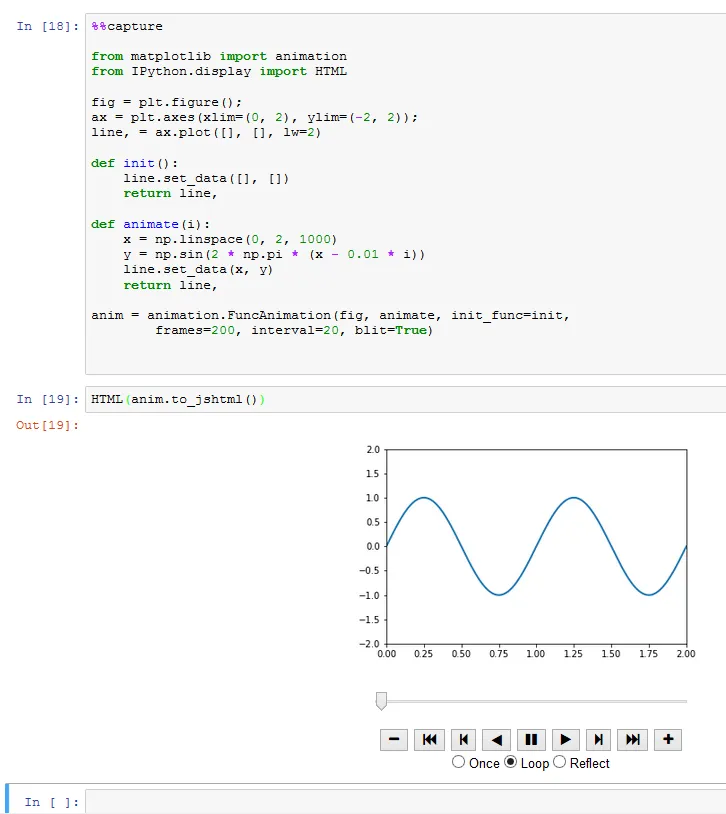Click the In [18] cell prompt

coord(47,26)
